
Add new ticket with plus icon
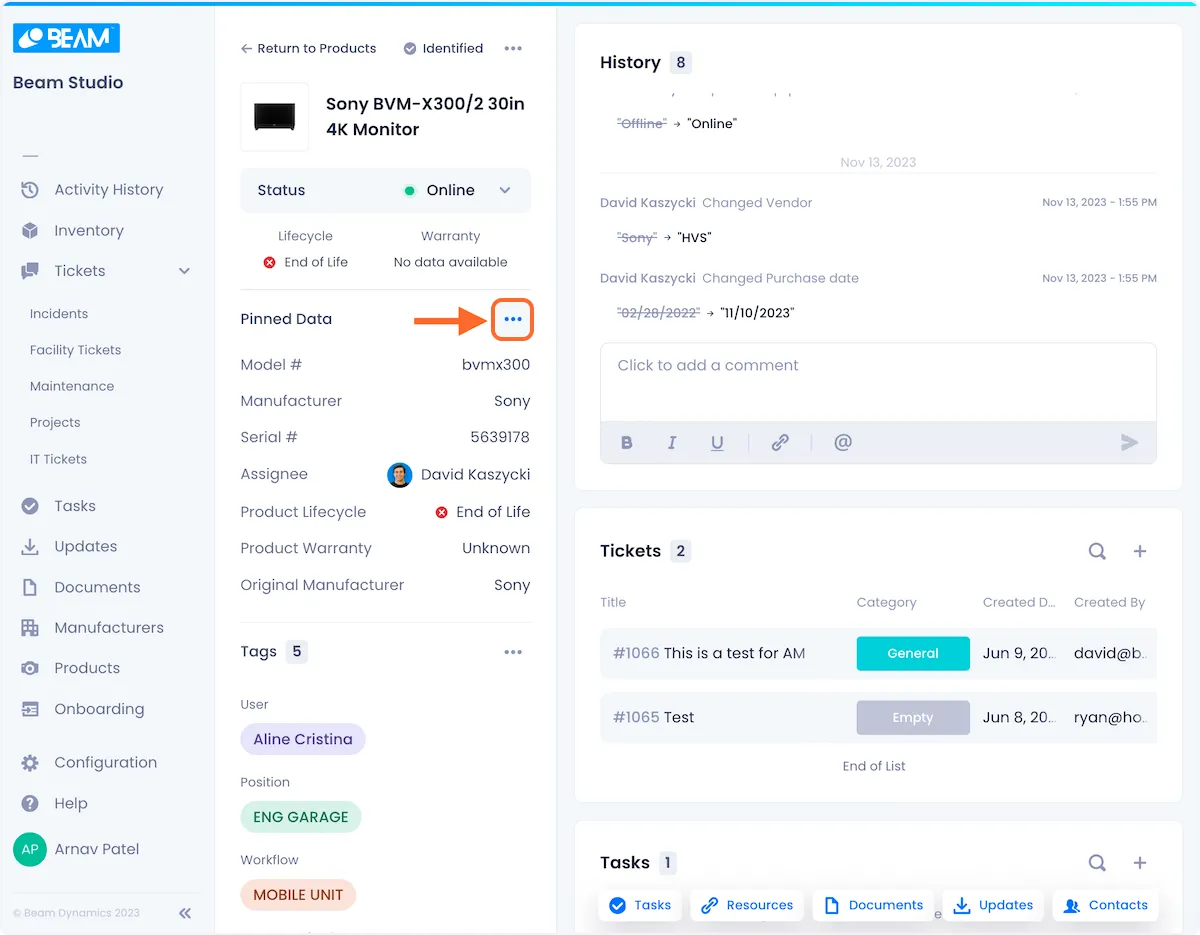click(1139, 551)
